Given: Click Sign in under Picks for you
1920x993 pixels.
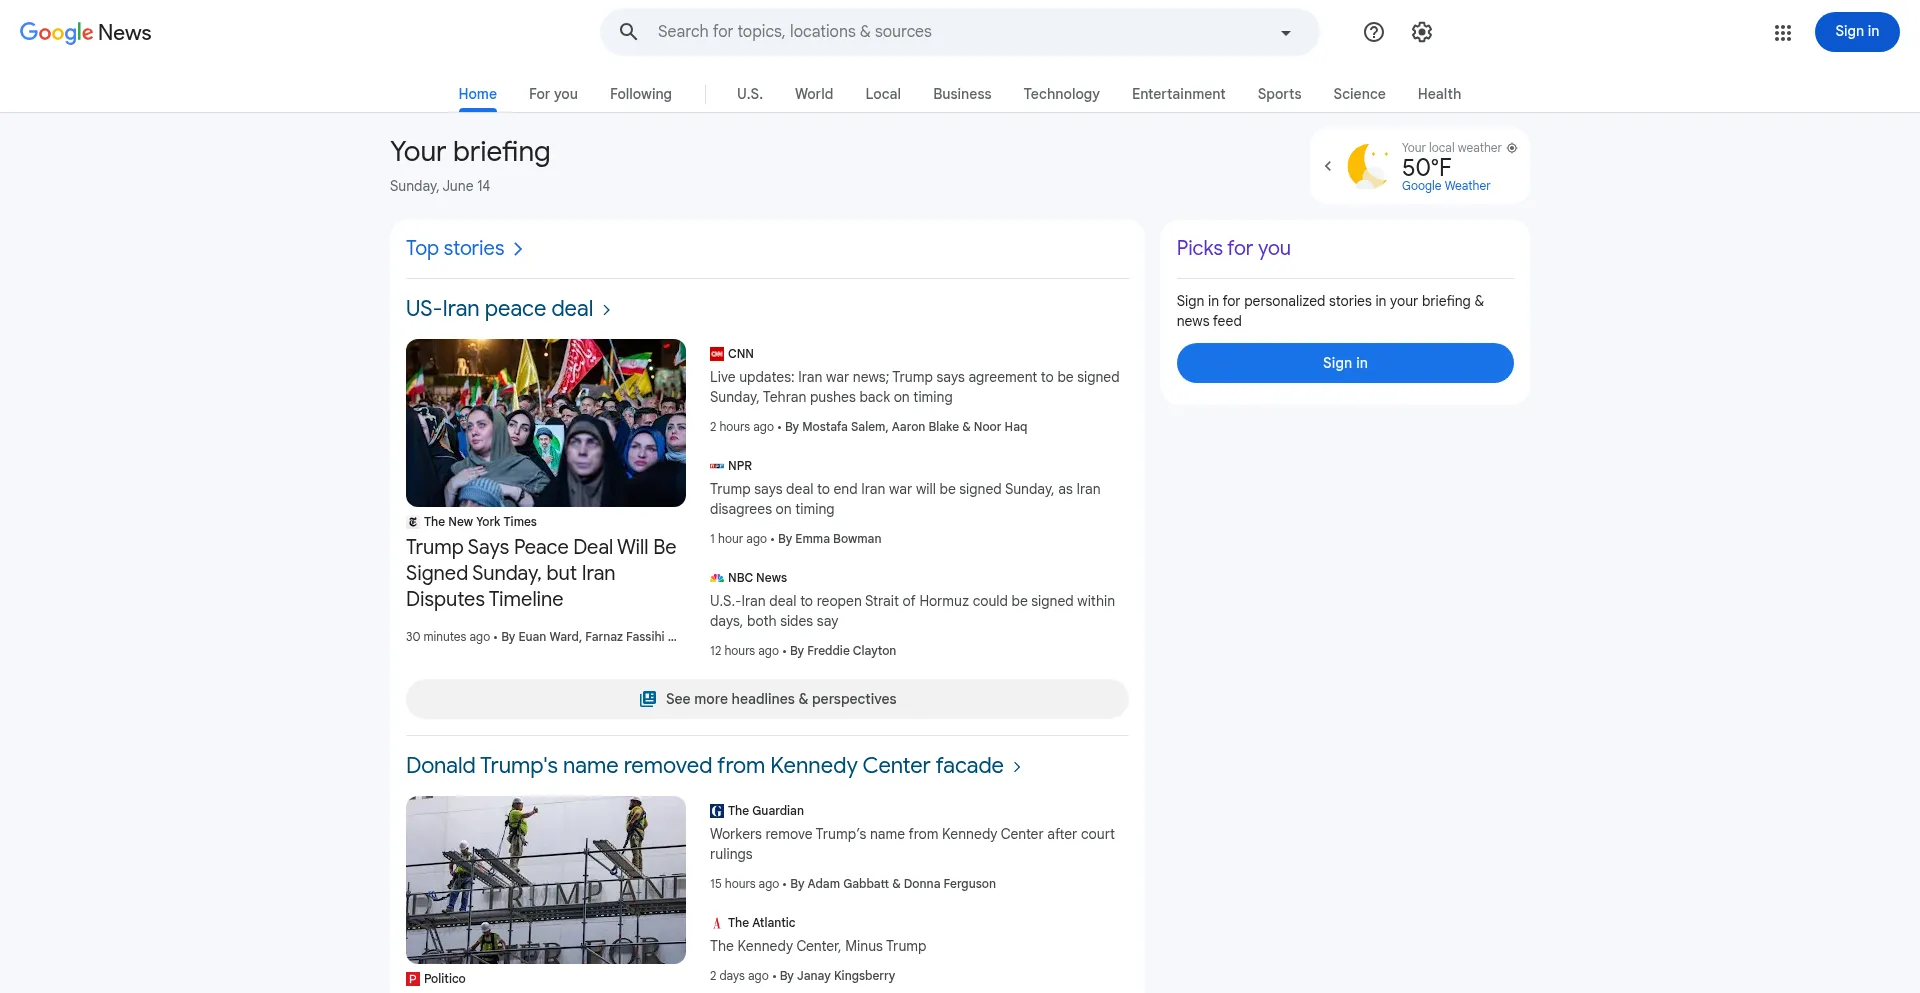Looking at the screenshot, I should (1345, 363).
